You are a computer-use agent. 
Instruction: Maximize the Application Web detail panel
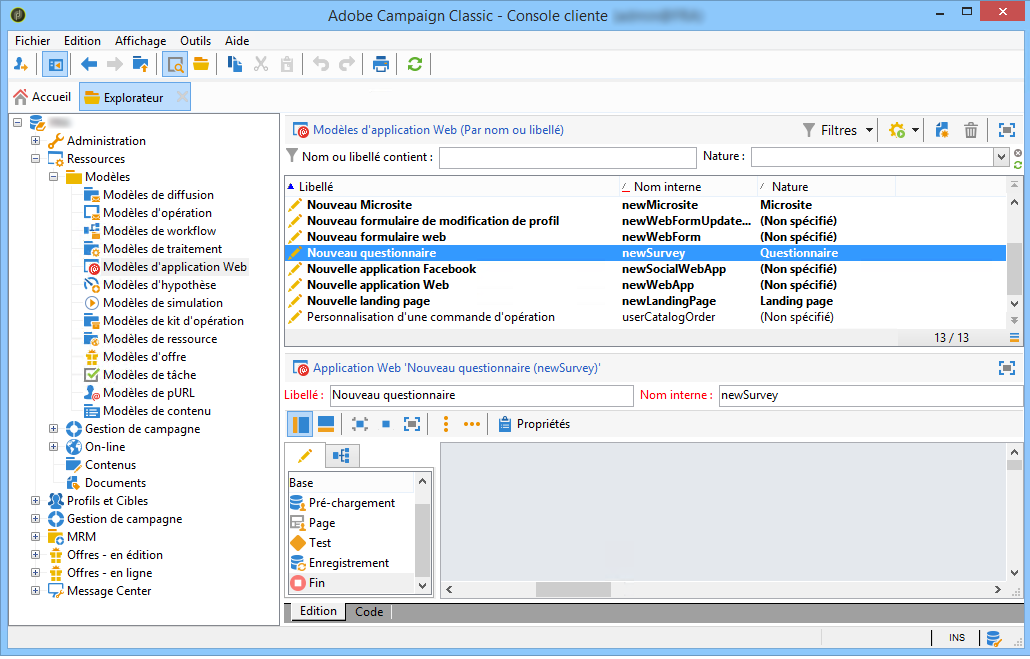point(1006,368)
